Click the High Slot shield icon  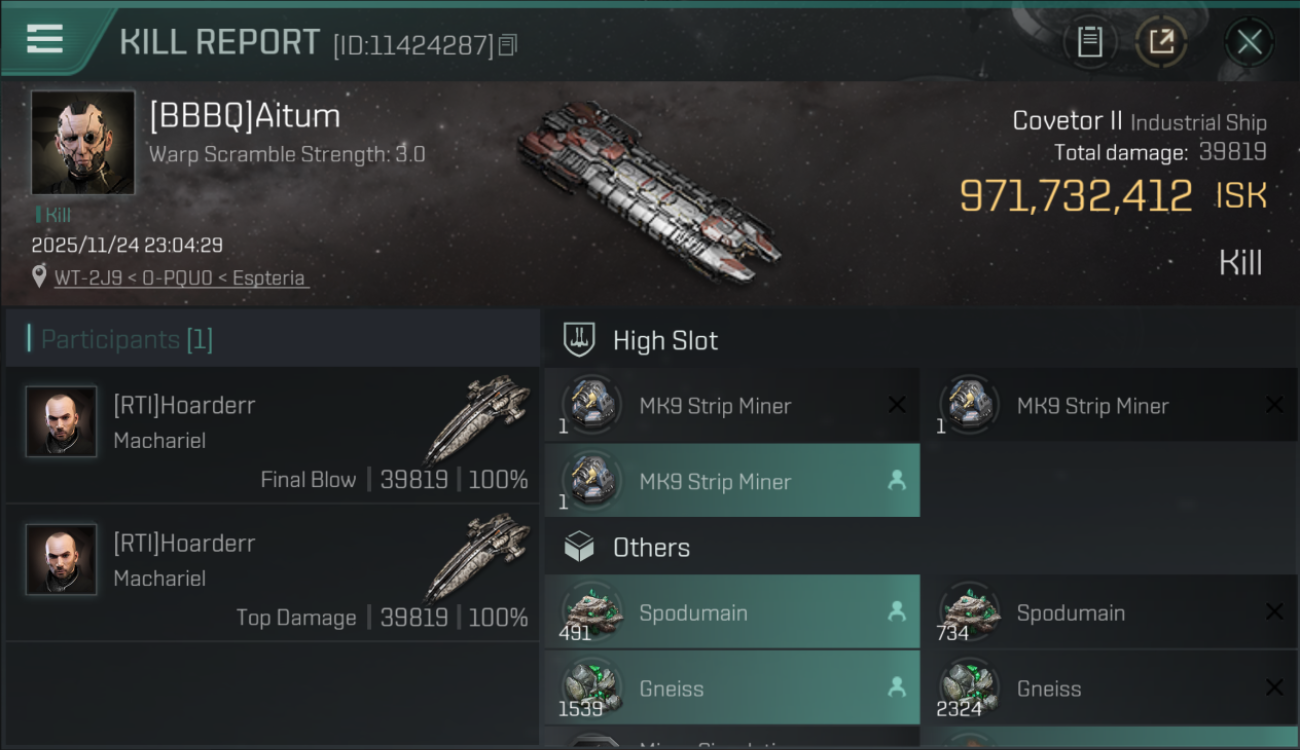580,340
